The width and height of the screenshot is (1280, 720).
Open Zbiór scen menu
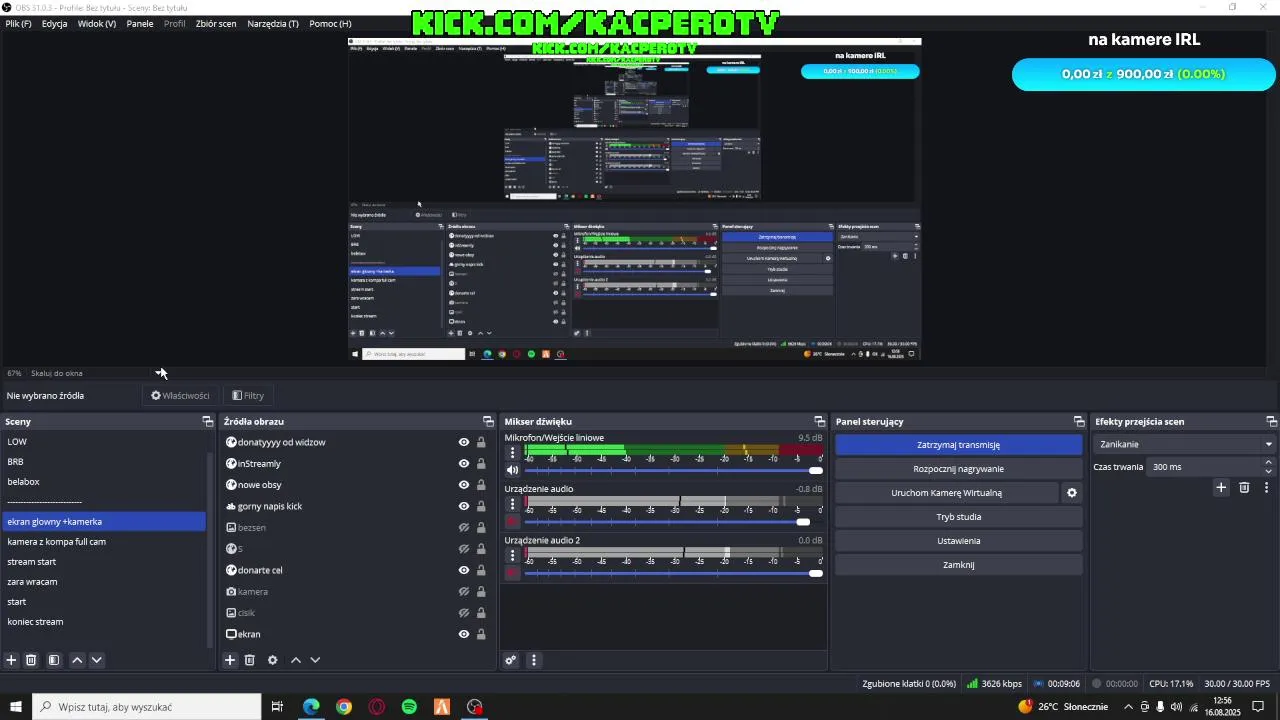216,23
